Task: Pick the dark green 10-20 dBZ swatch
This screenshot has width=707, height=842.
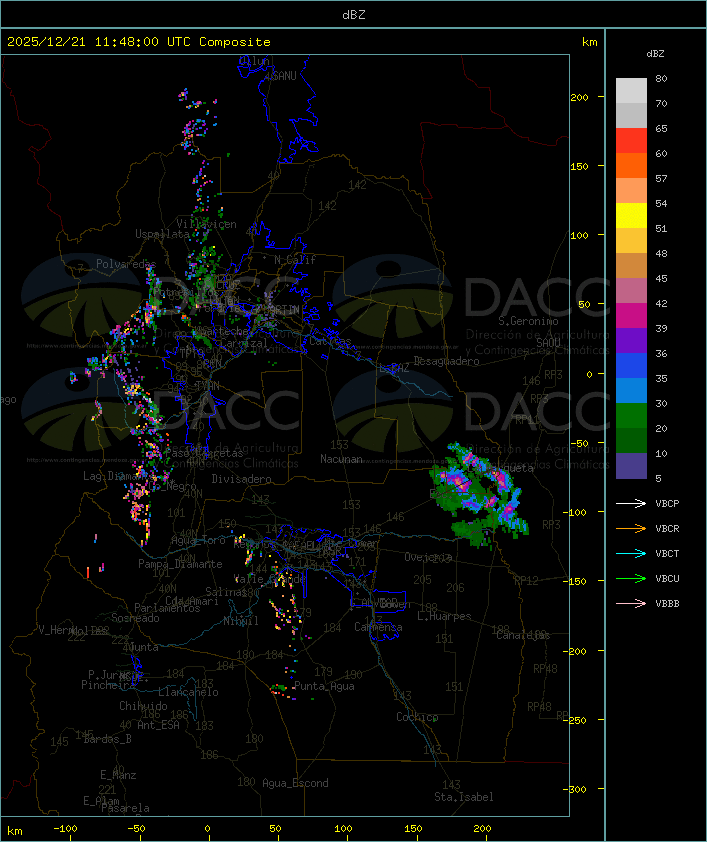Action: (x=631, y=440)
